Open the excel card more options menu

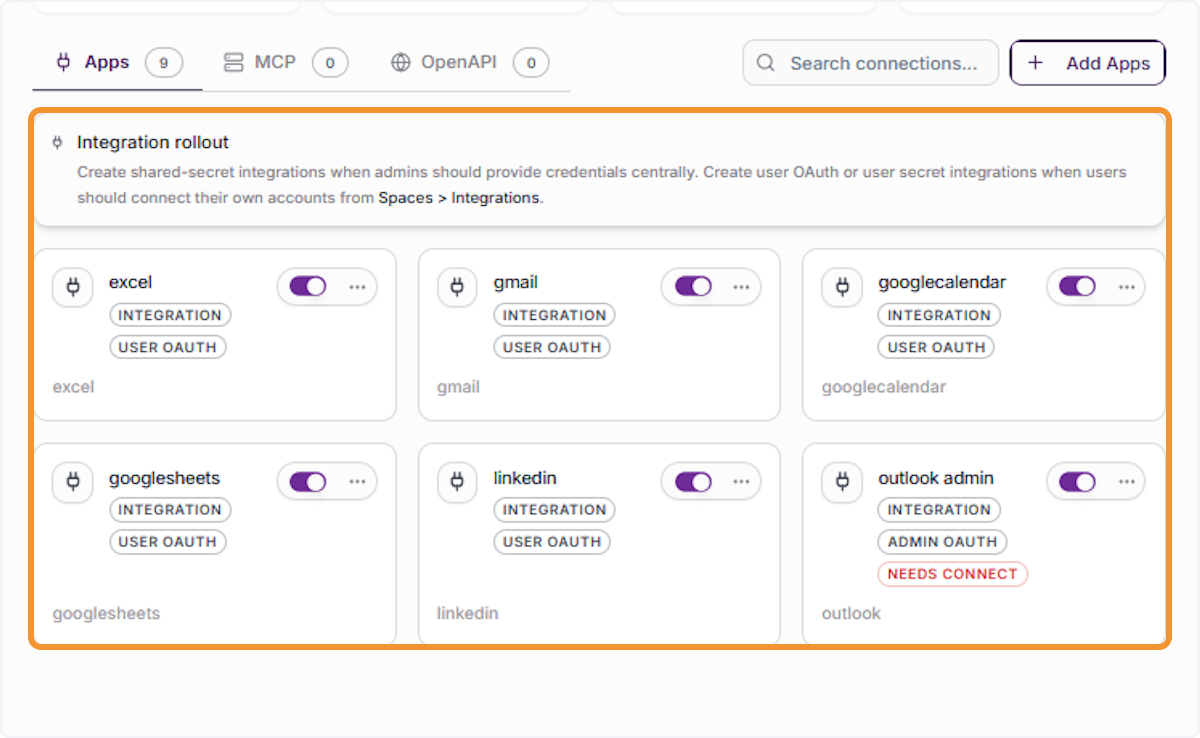click(x=357, y=287)
